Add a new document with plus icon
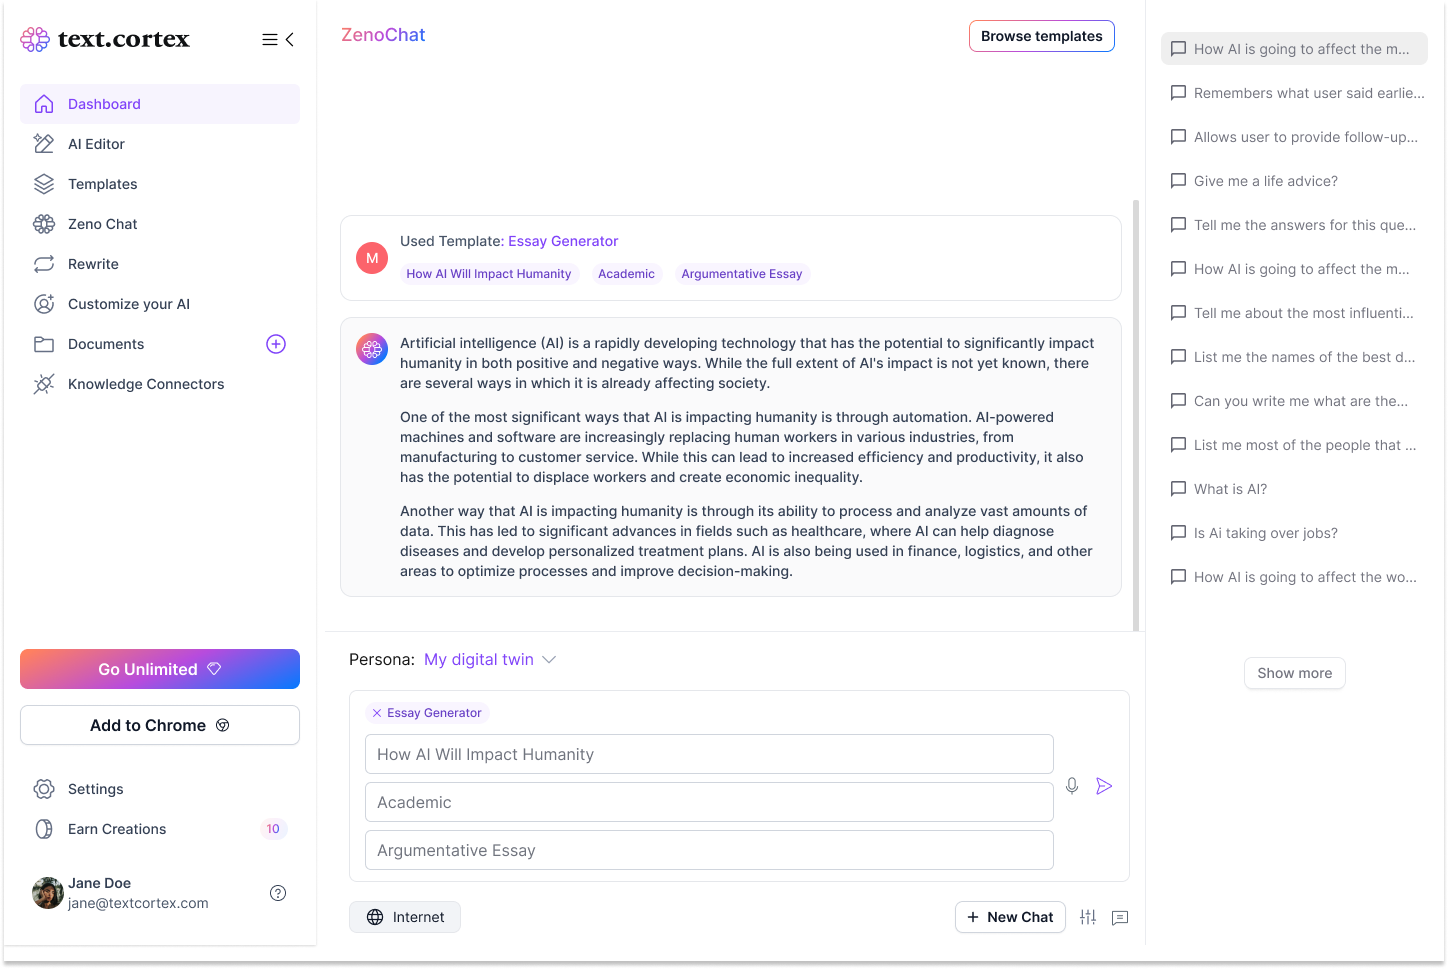The width and height of the screenshot is (1448, 969). [x=276, y=344]
